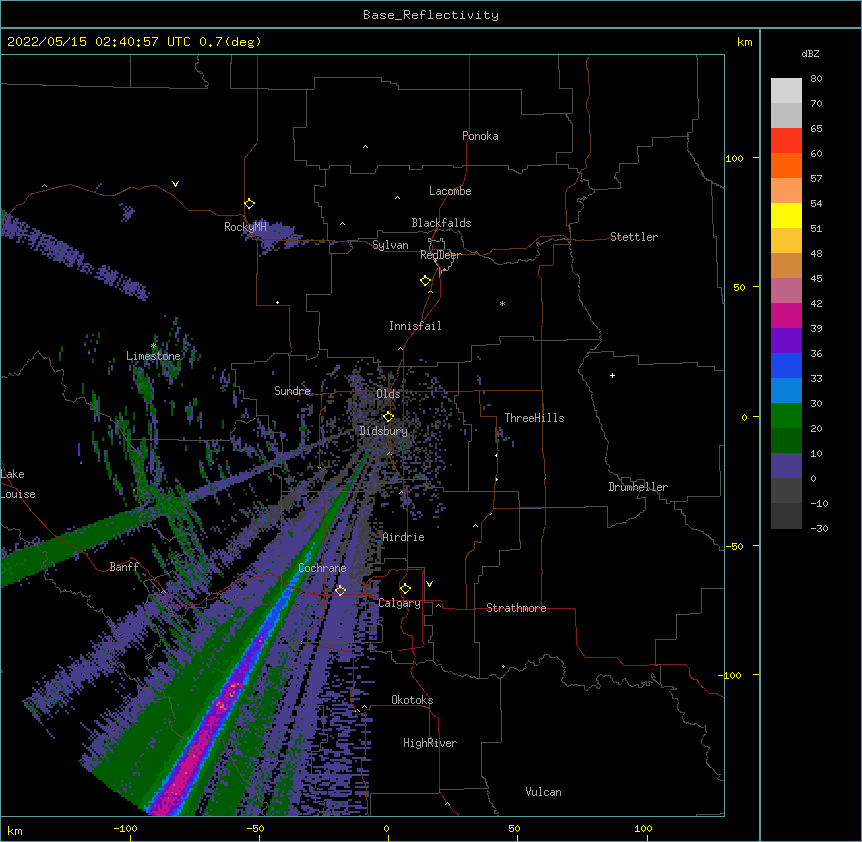Select the bright green 20-30 dBZ swatch
862x842 pixels.
tap(786, 416)
